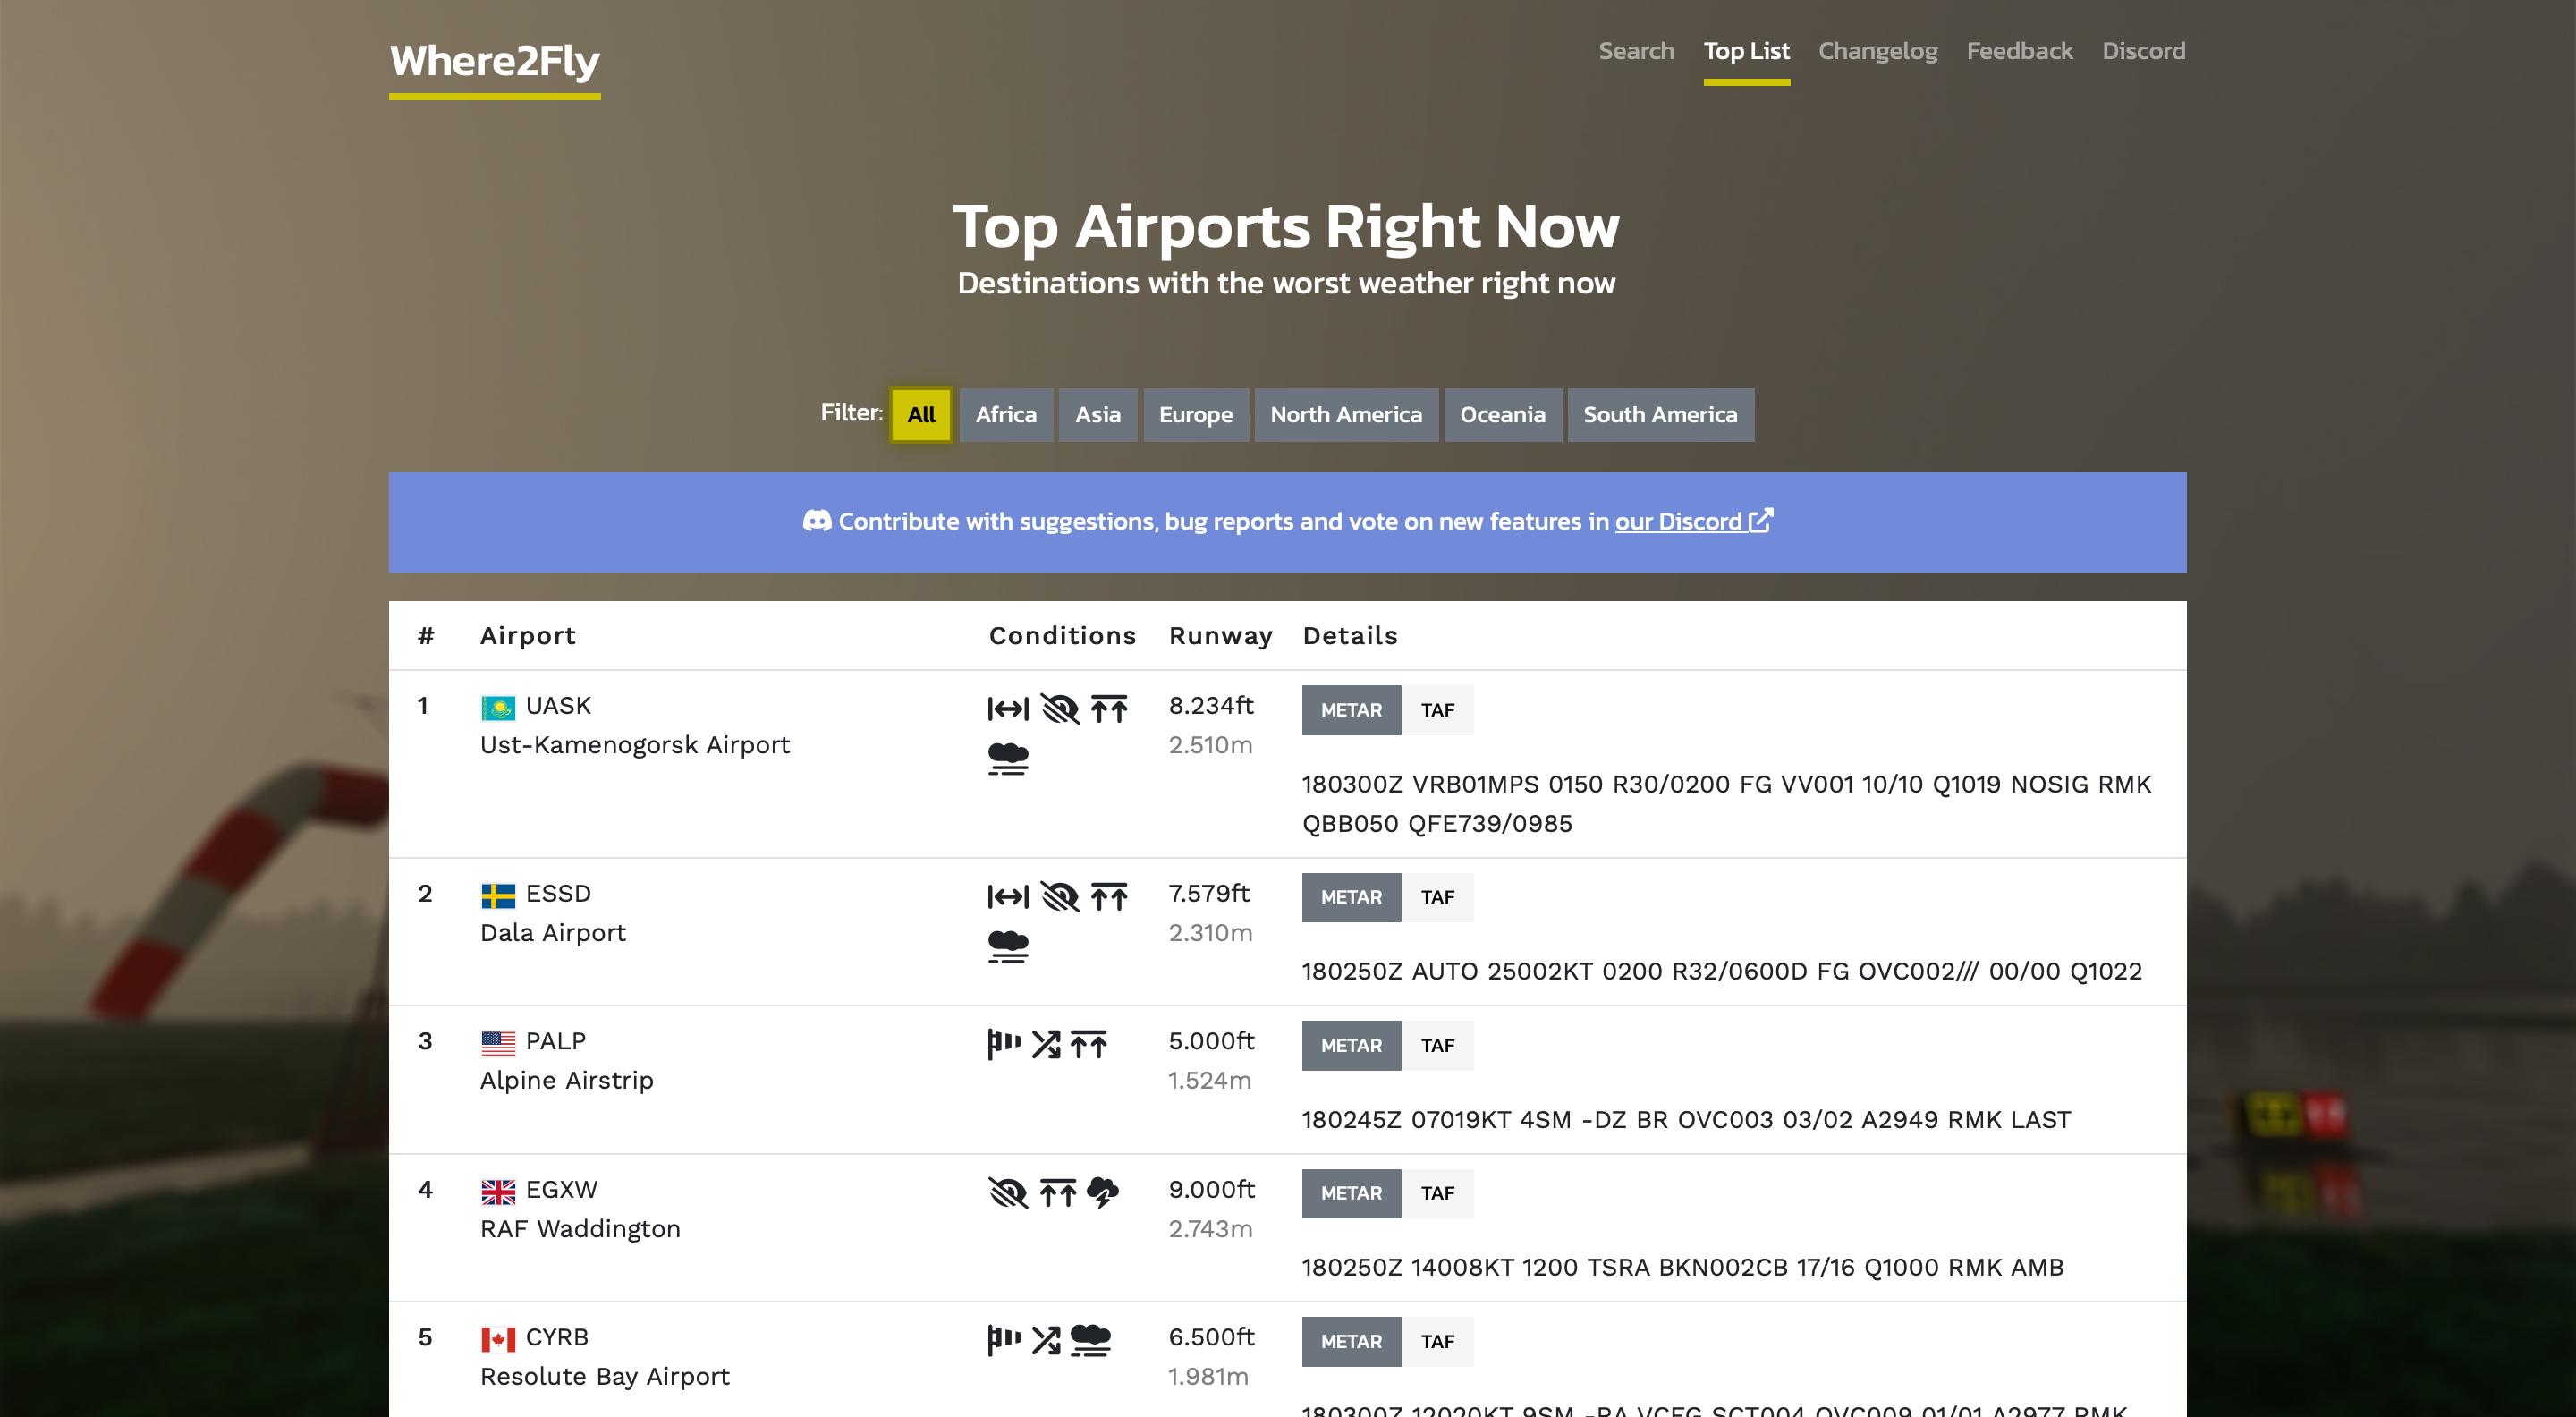Click fog cloud icon in UASK row
This screenshot has width=2576, height=1417.
click(x=1008, y=759)
